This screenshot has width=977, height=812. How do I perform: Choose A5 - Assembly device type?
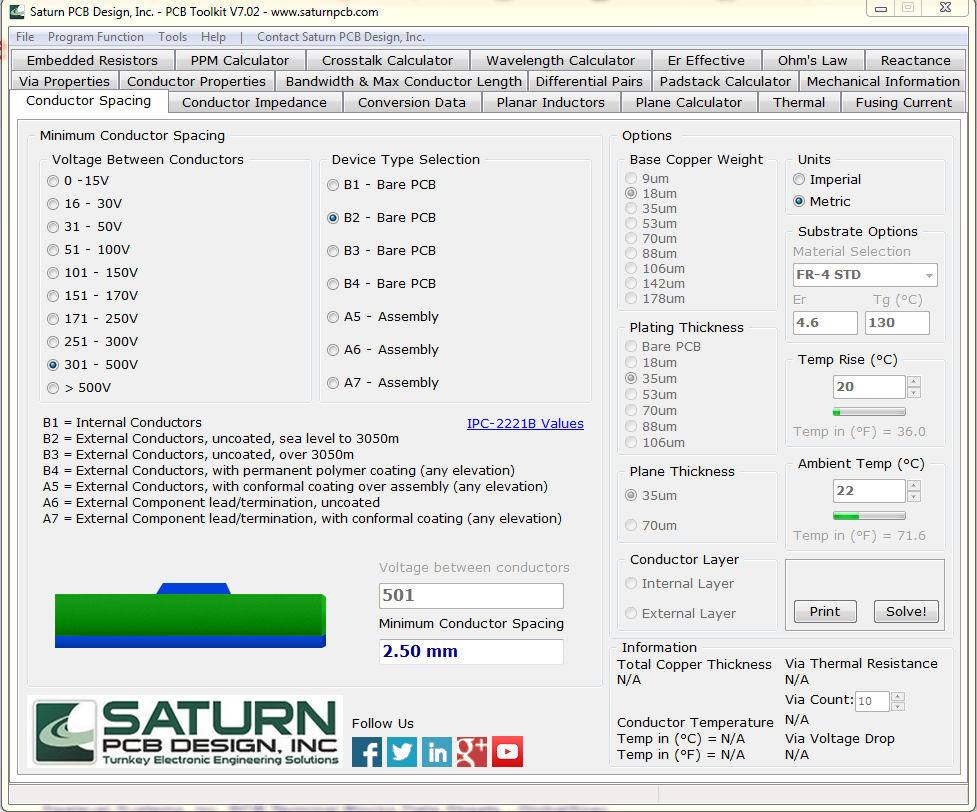334,317
